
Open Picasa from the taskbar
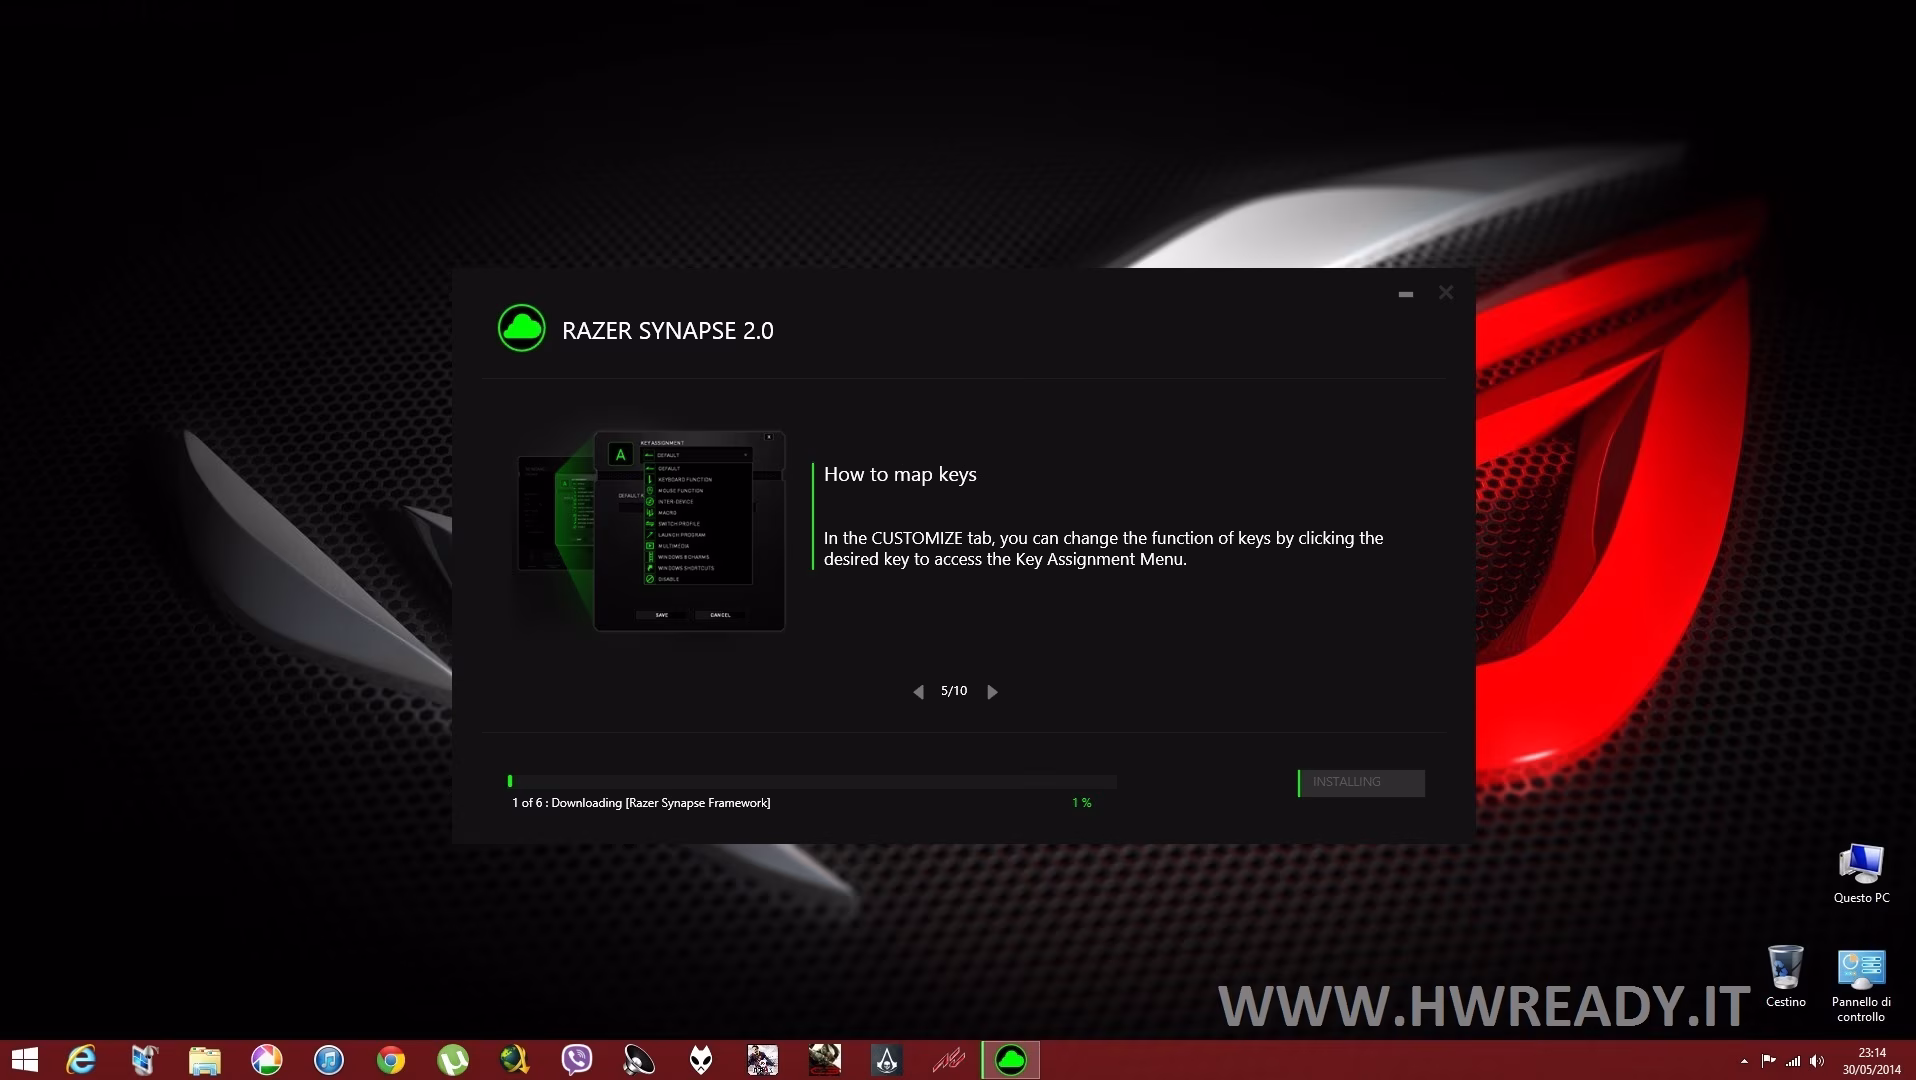pyautogui.click(x=267, y=1060)
